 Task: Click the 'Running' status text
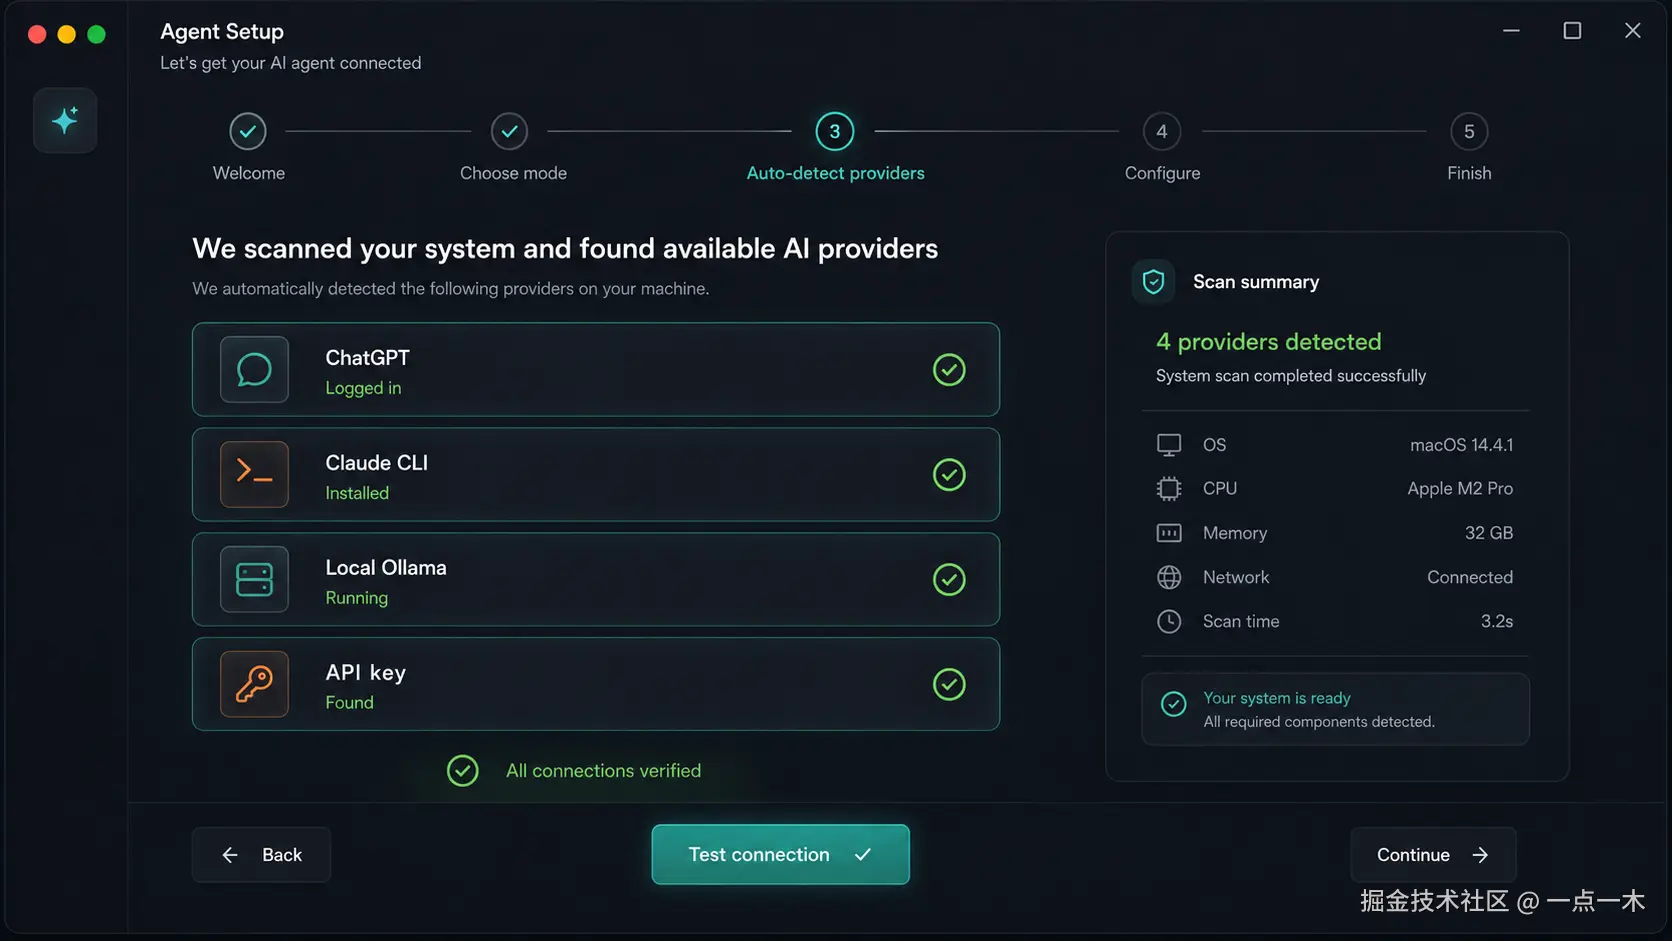point(356,598)
